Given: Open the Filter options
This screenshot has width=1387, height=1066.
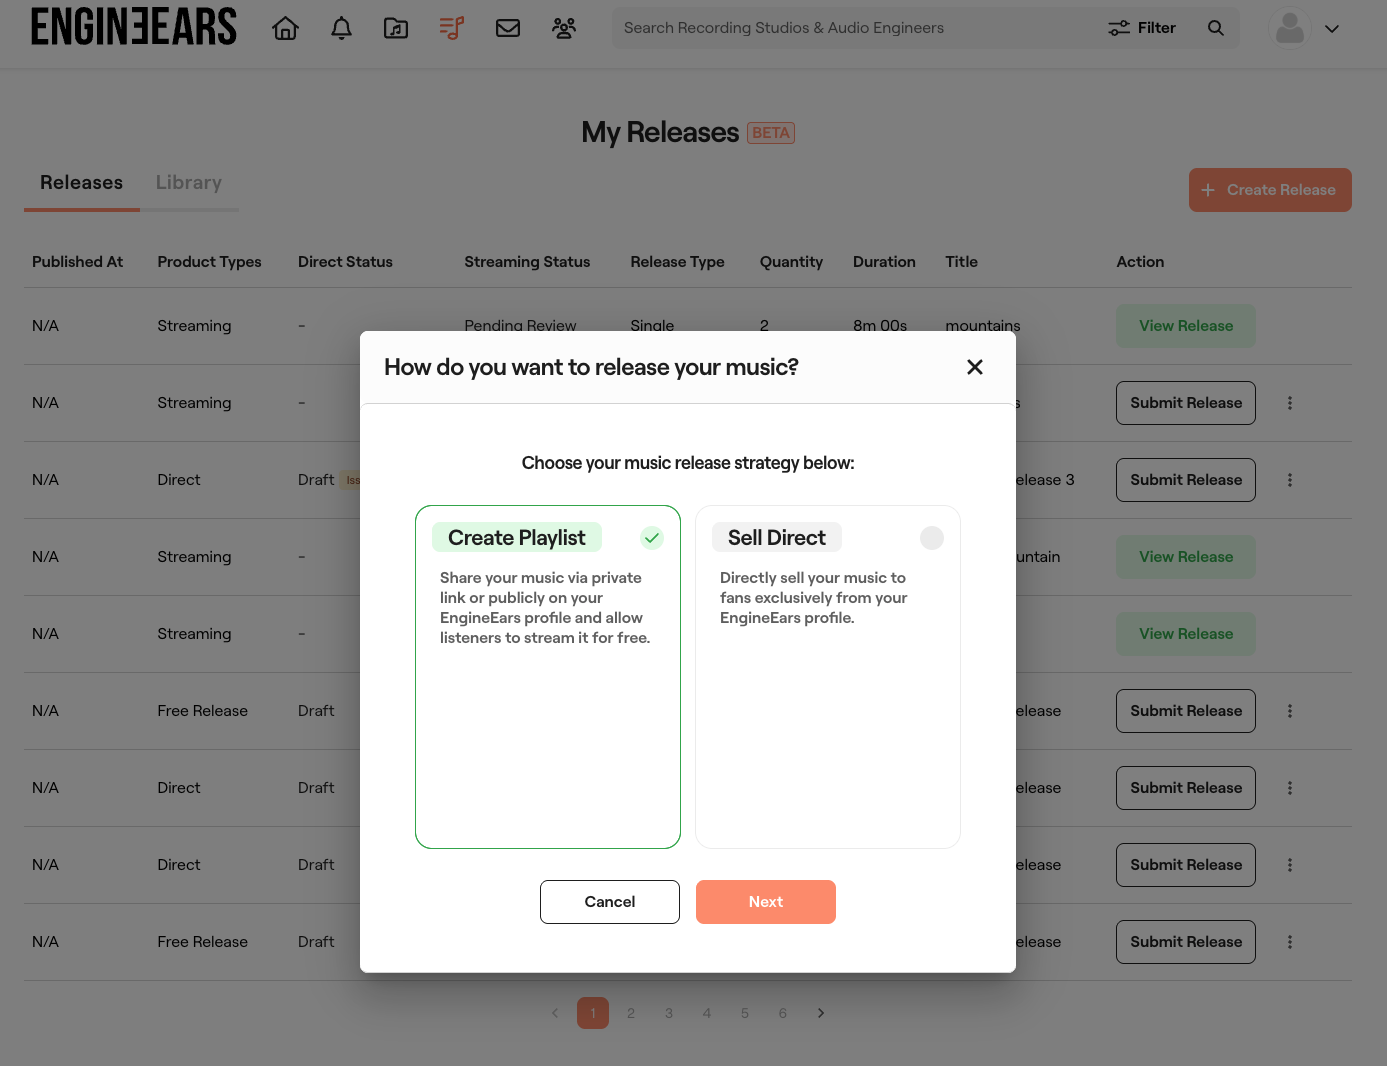Looking at the screenshot, I should (x=1142, y=28).
